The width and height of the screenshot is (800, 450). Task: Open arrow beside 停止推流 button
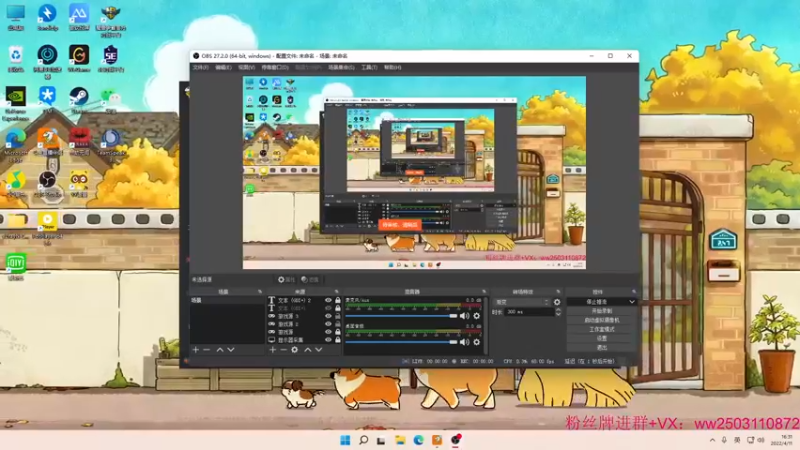(x=632, y=302)
